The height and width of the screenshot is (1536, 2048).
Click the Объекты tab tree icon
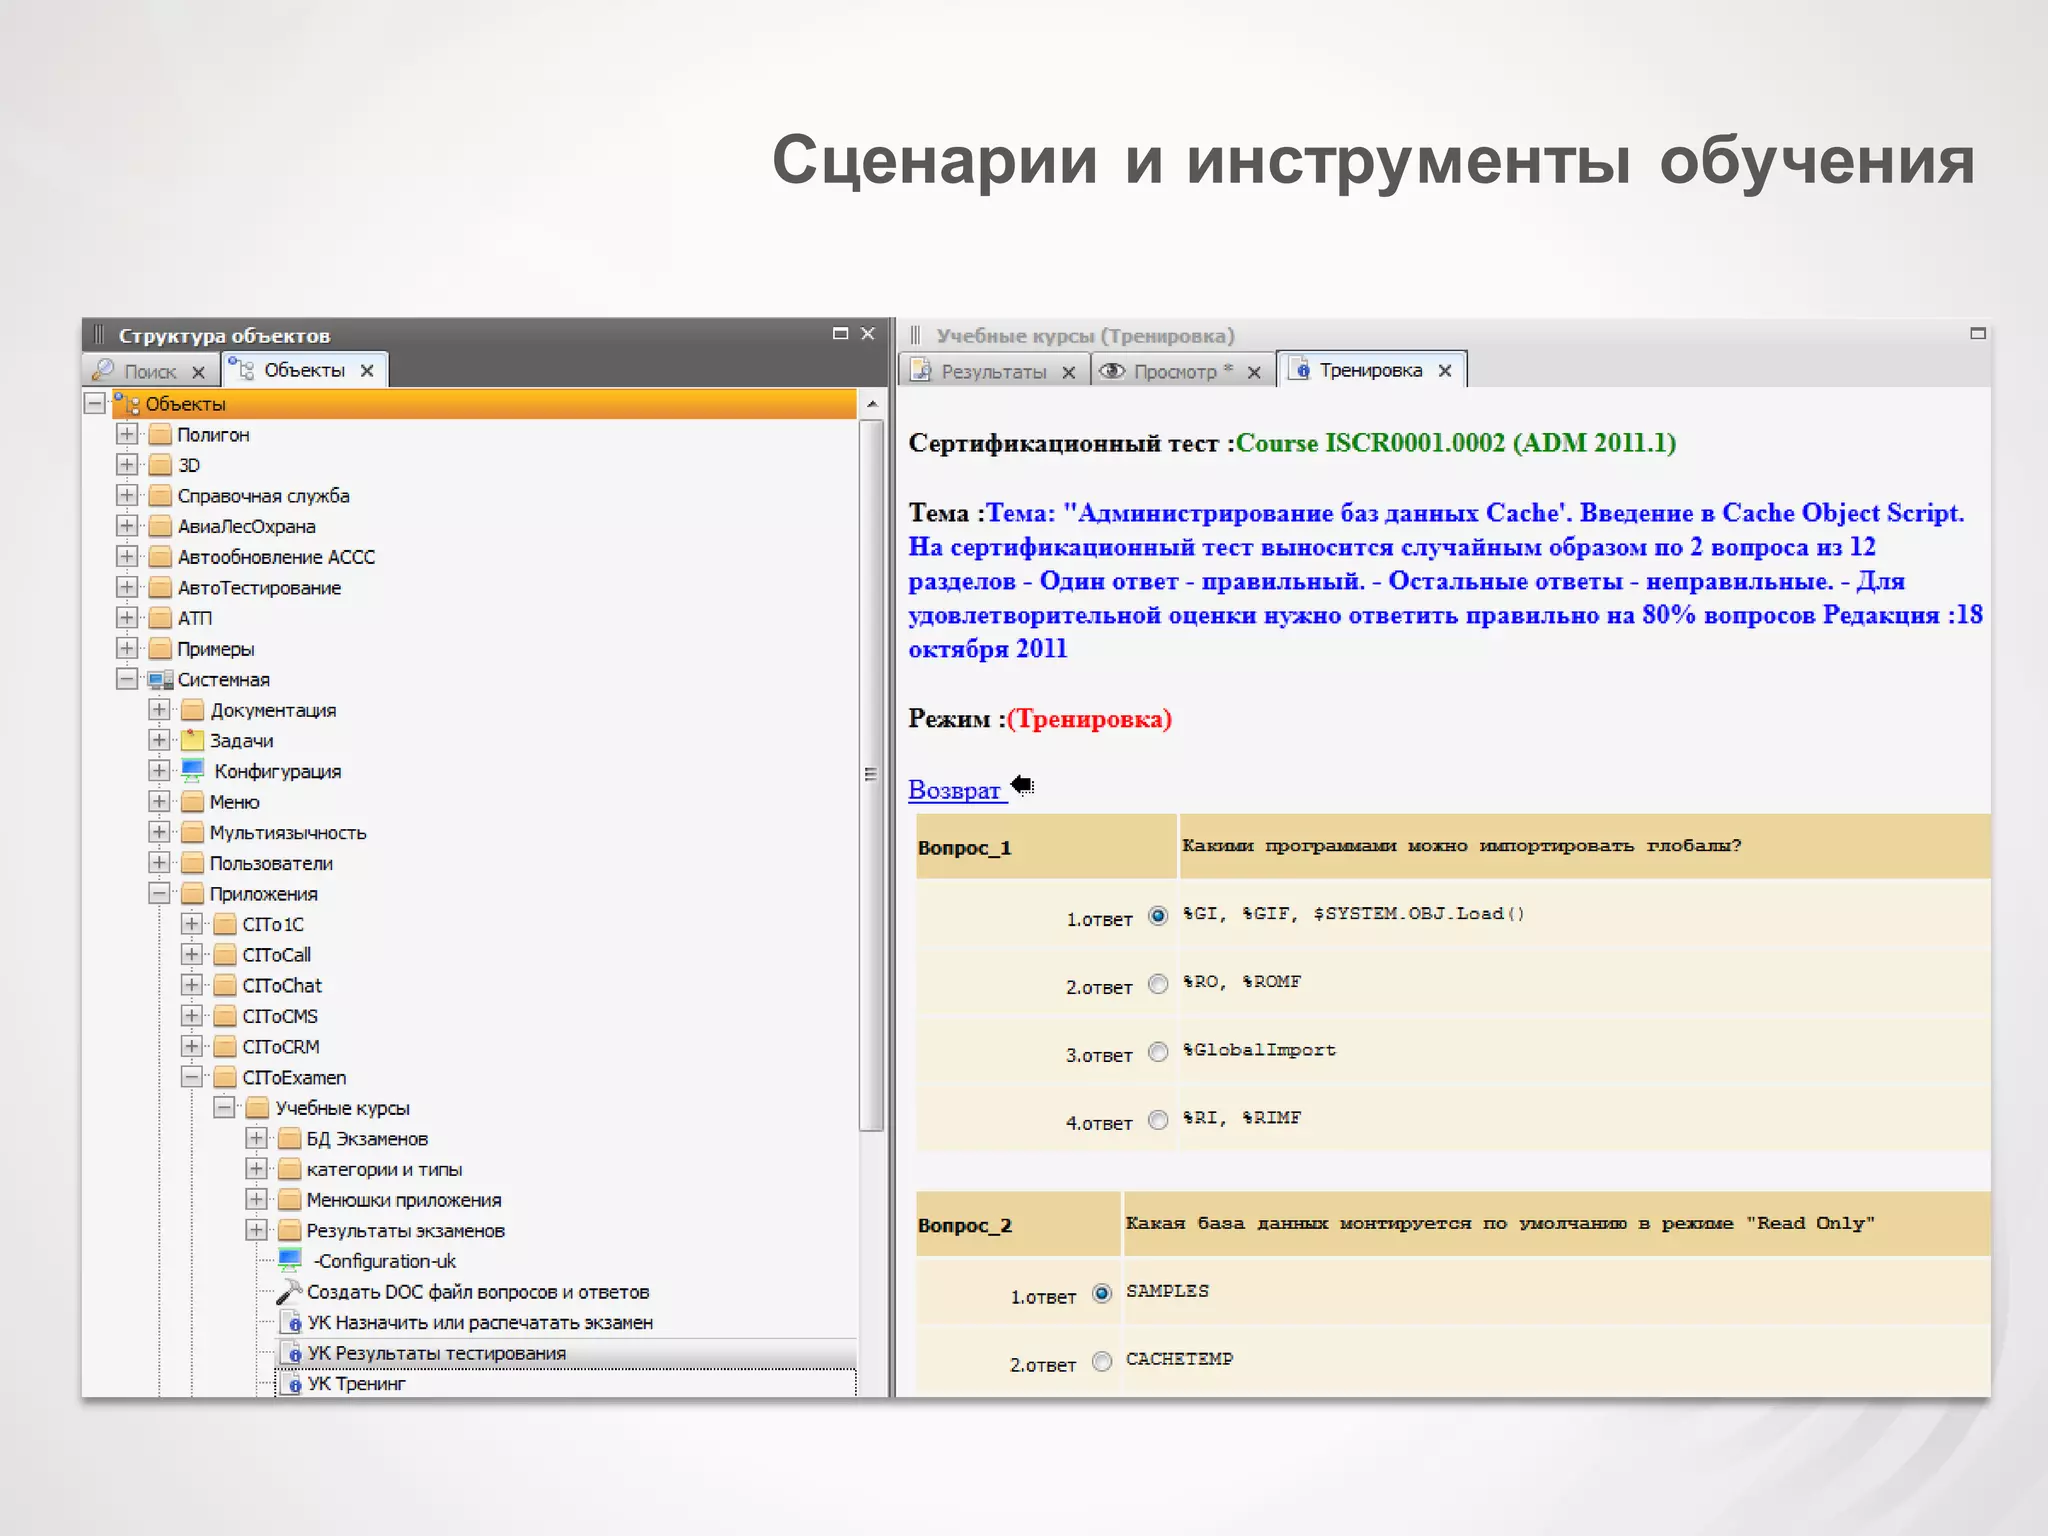pyautogui.click(x=241, y=370)
